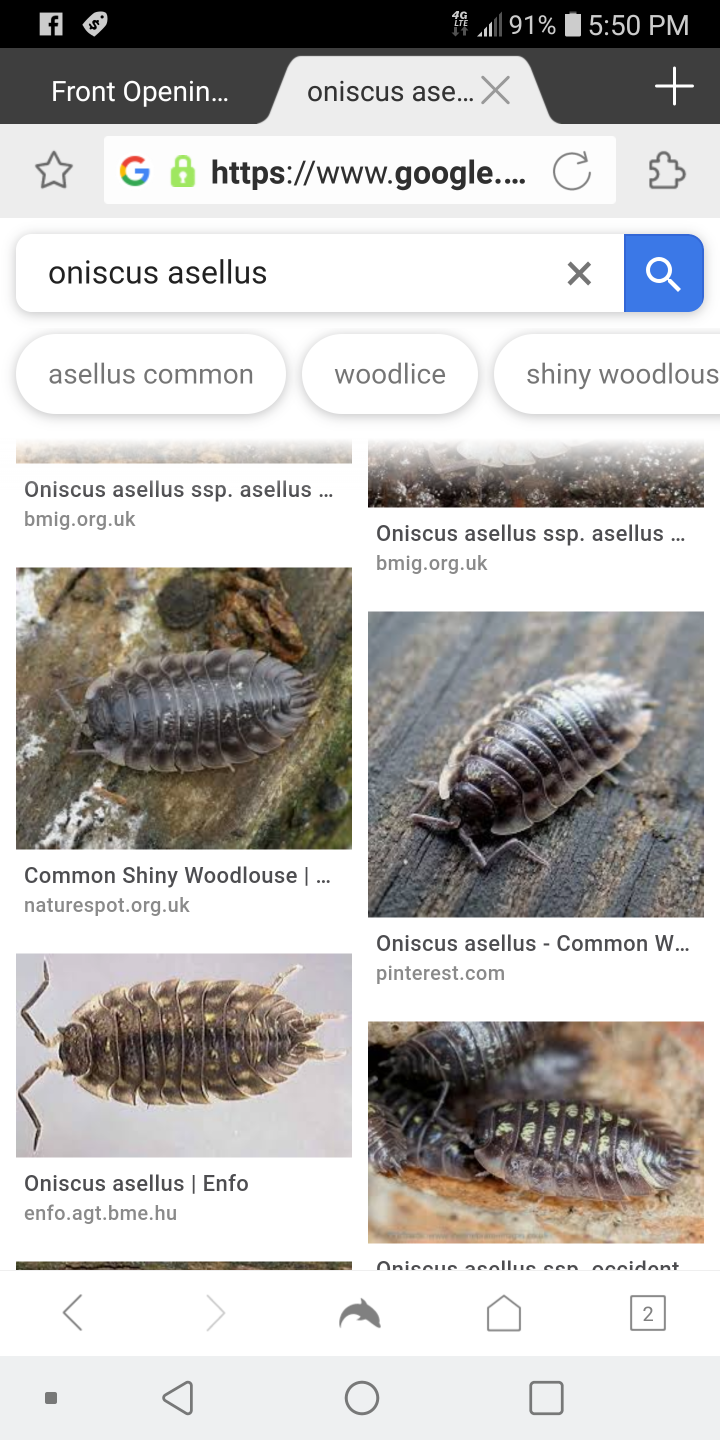
Task: Go back using browser back arrow
Action: 72,1312
